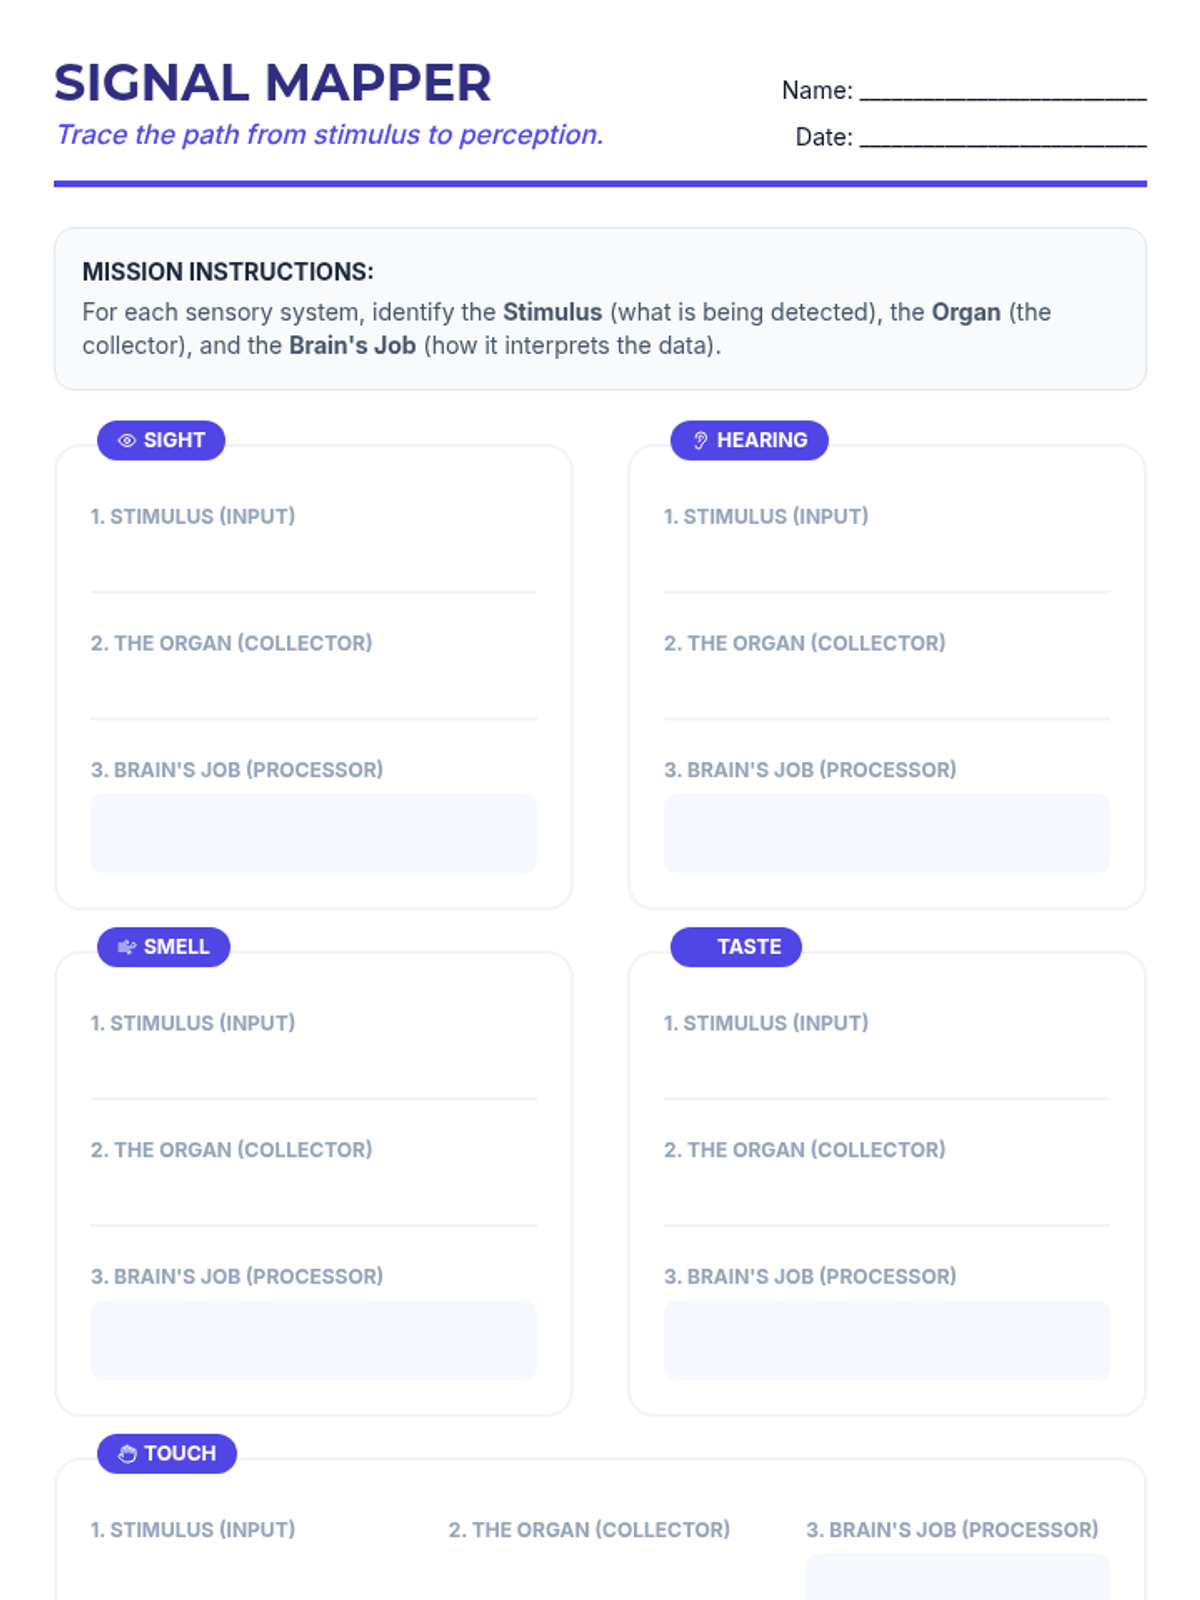Click the Touch organ (collector) label
Screen dimensions: 1200x1600
pyautogui.click(x=589, y=1530)
